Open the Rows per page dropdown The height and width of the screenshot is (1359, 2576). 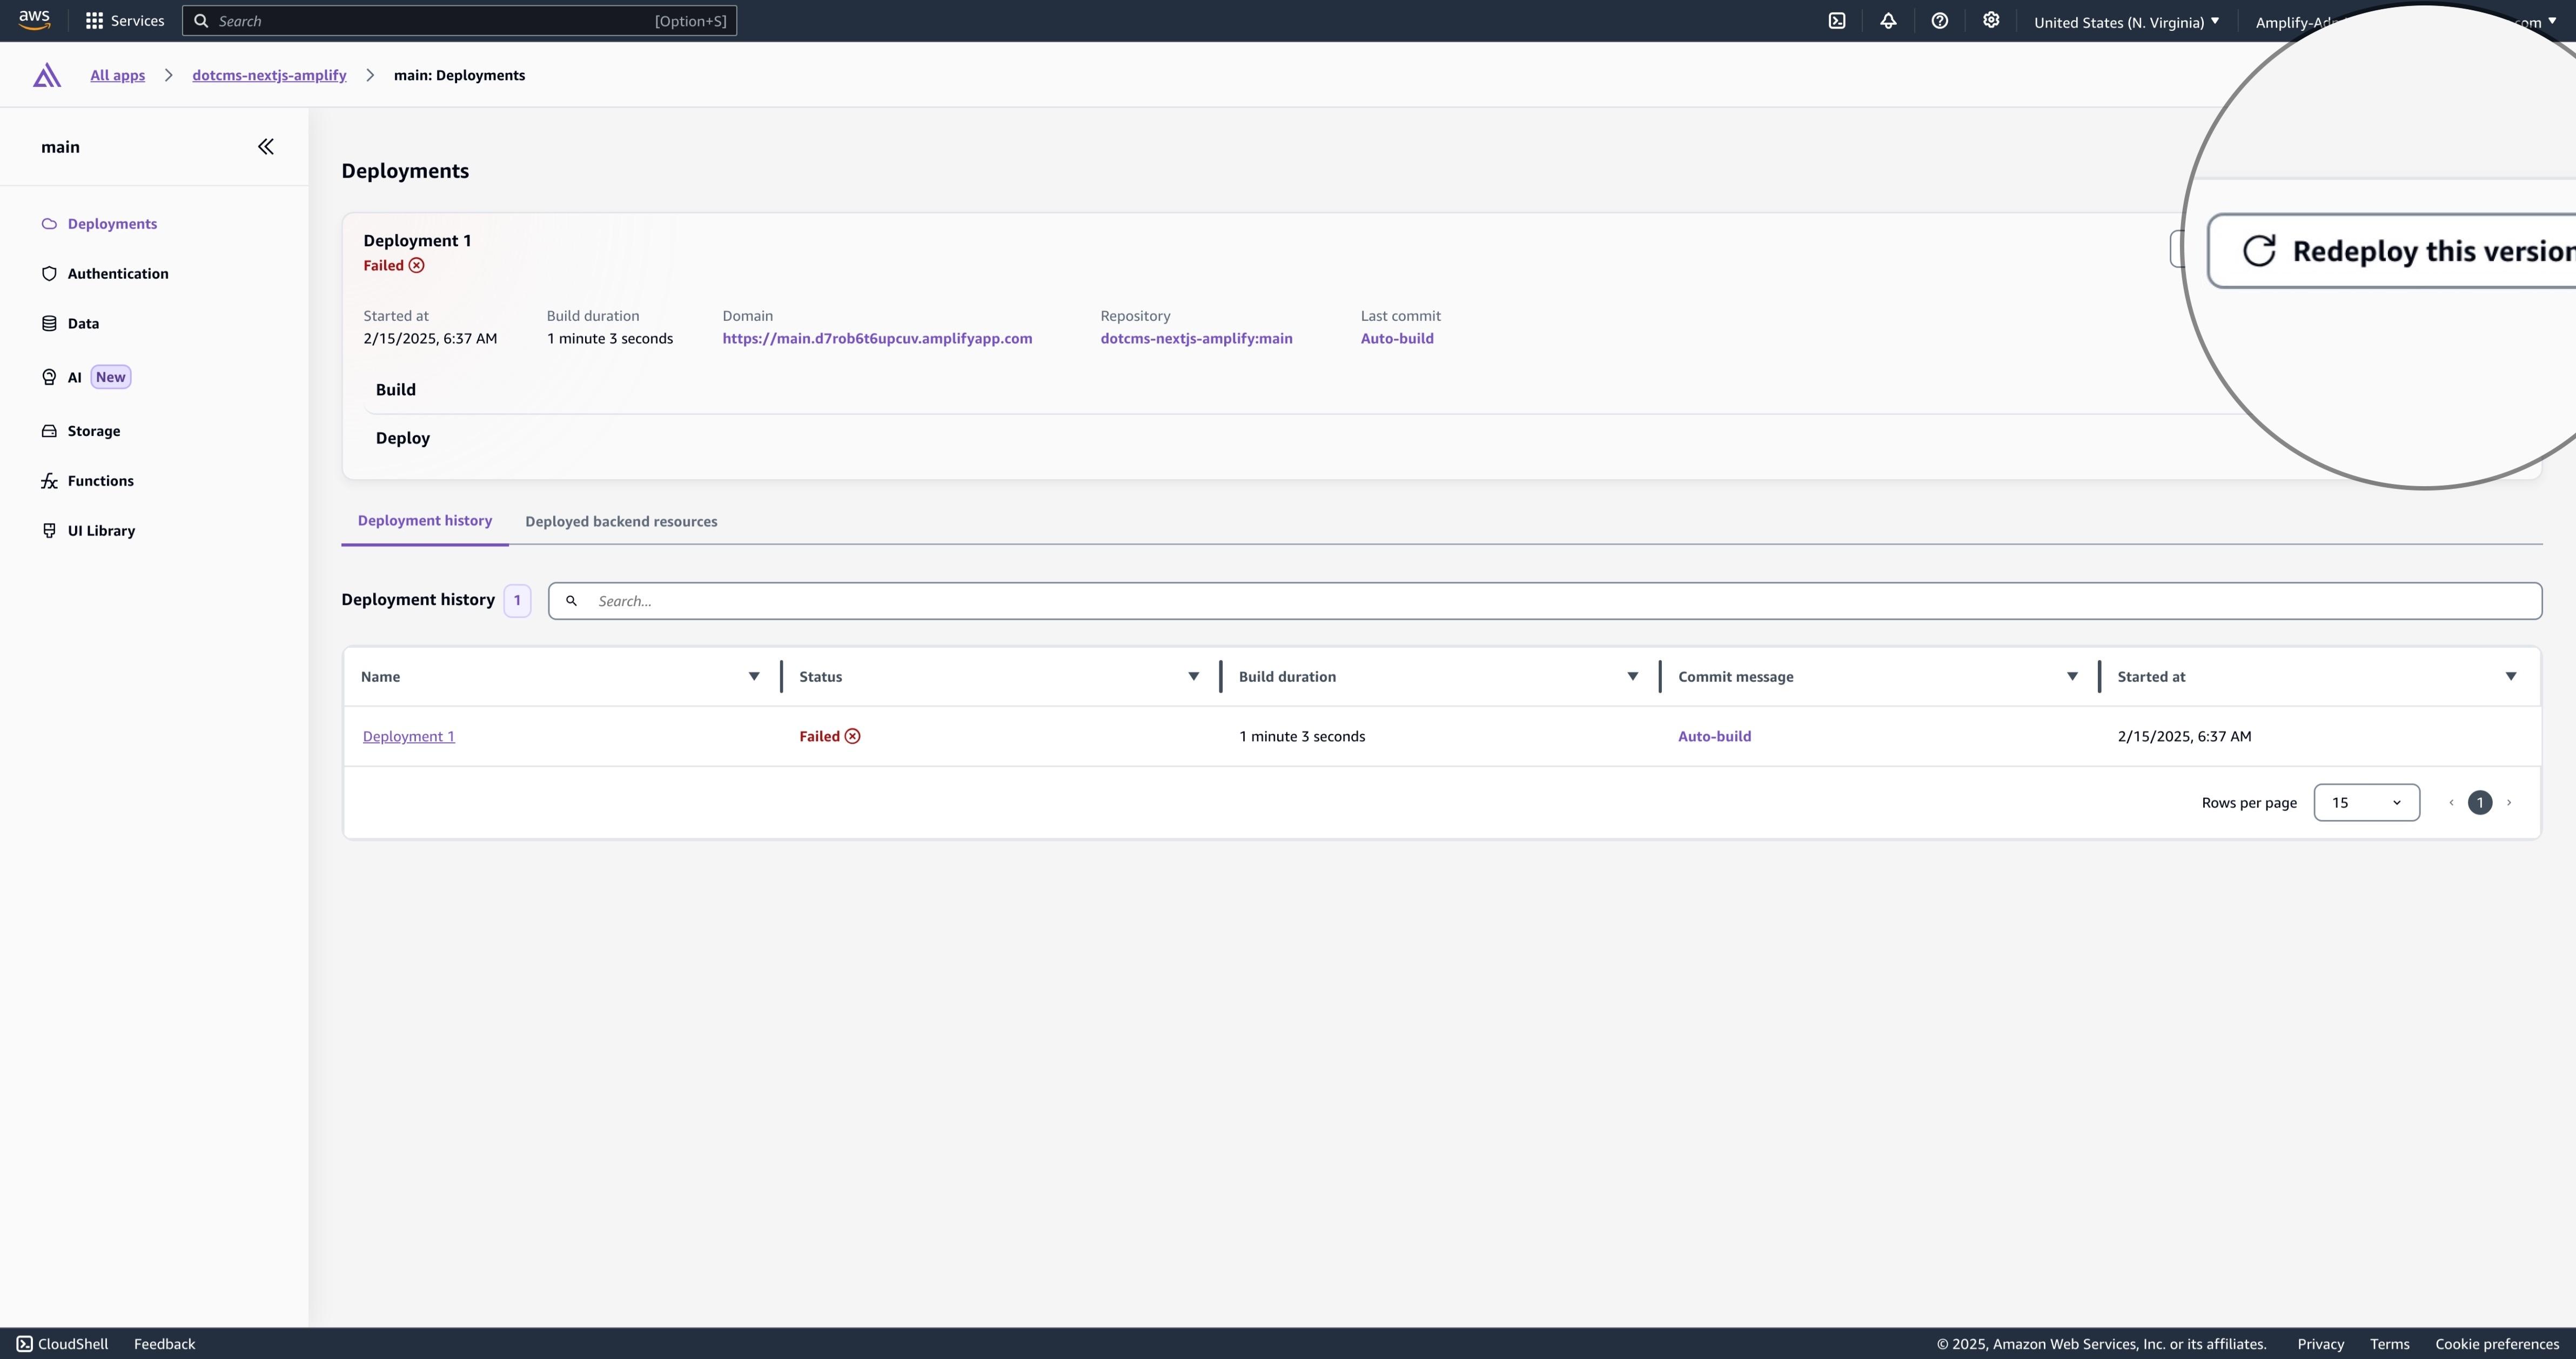pos(2366,802)
